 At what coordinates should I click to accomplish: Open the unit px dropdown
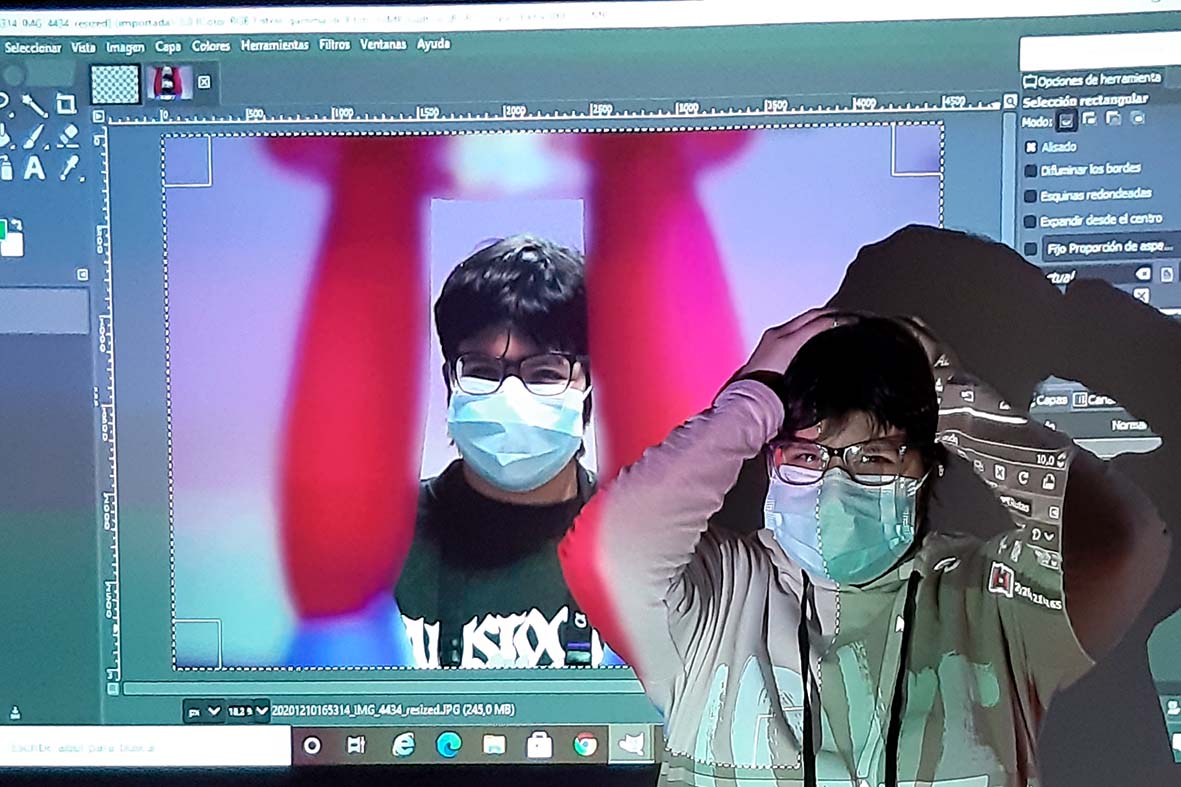click(204, 710)
